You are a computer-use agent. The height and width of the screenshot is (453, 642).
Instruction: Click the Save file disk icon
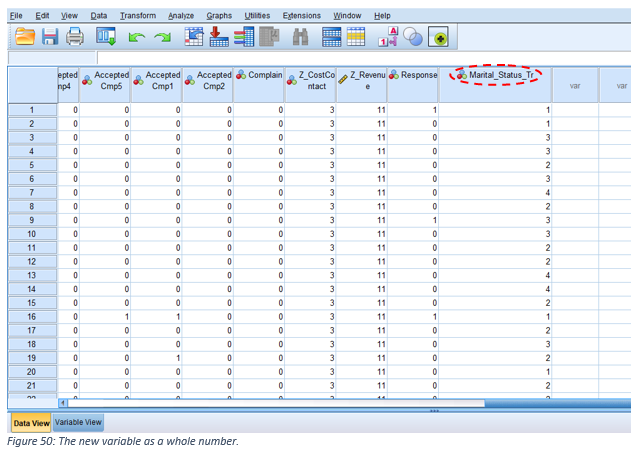pos(49,38)
